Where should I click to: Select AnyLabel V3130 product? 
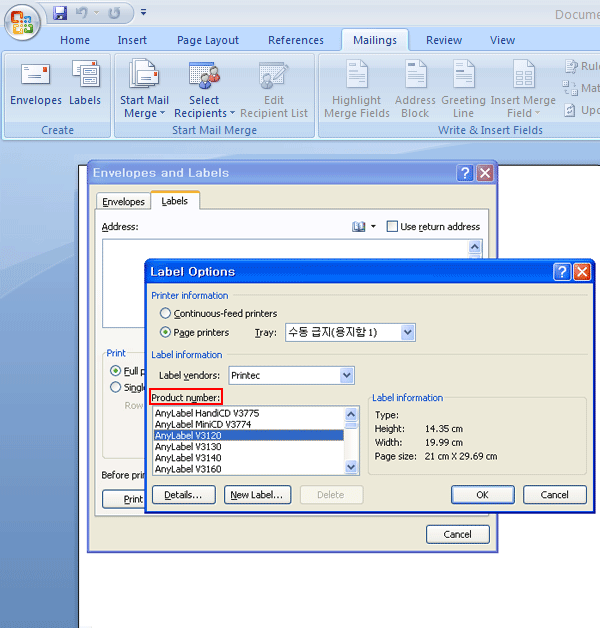click(248, 447)
